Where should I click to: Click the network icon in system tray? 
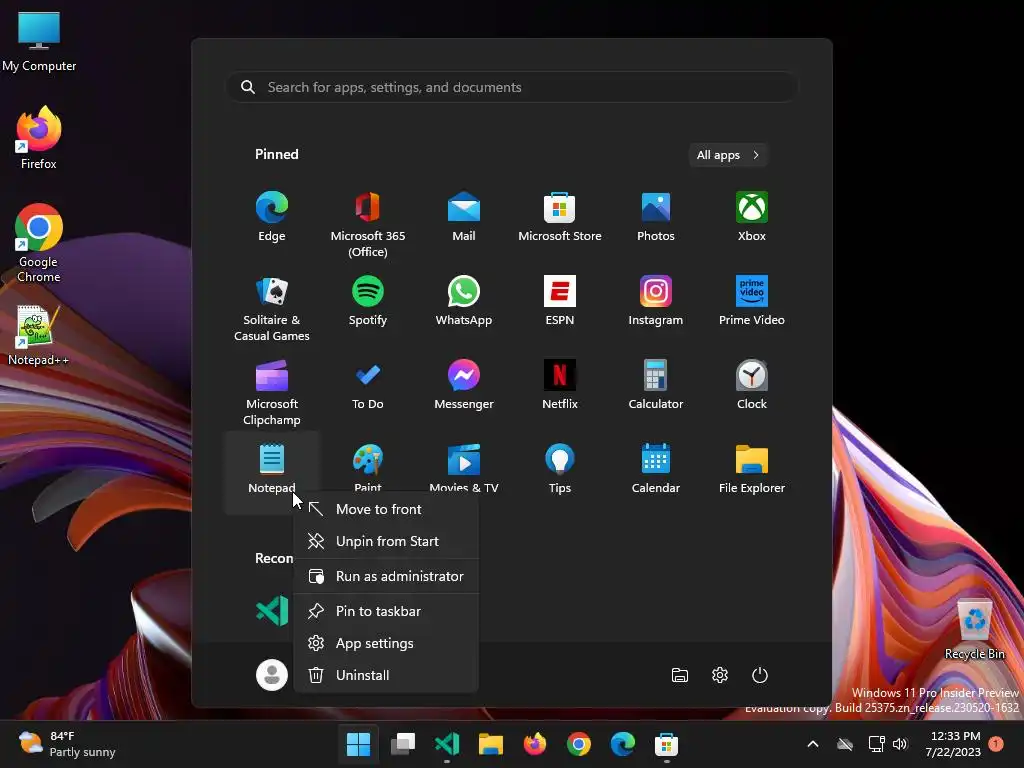pyautogui.click(x=876, y=744)
